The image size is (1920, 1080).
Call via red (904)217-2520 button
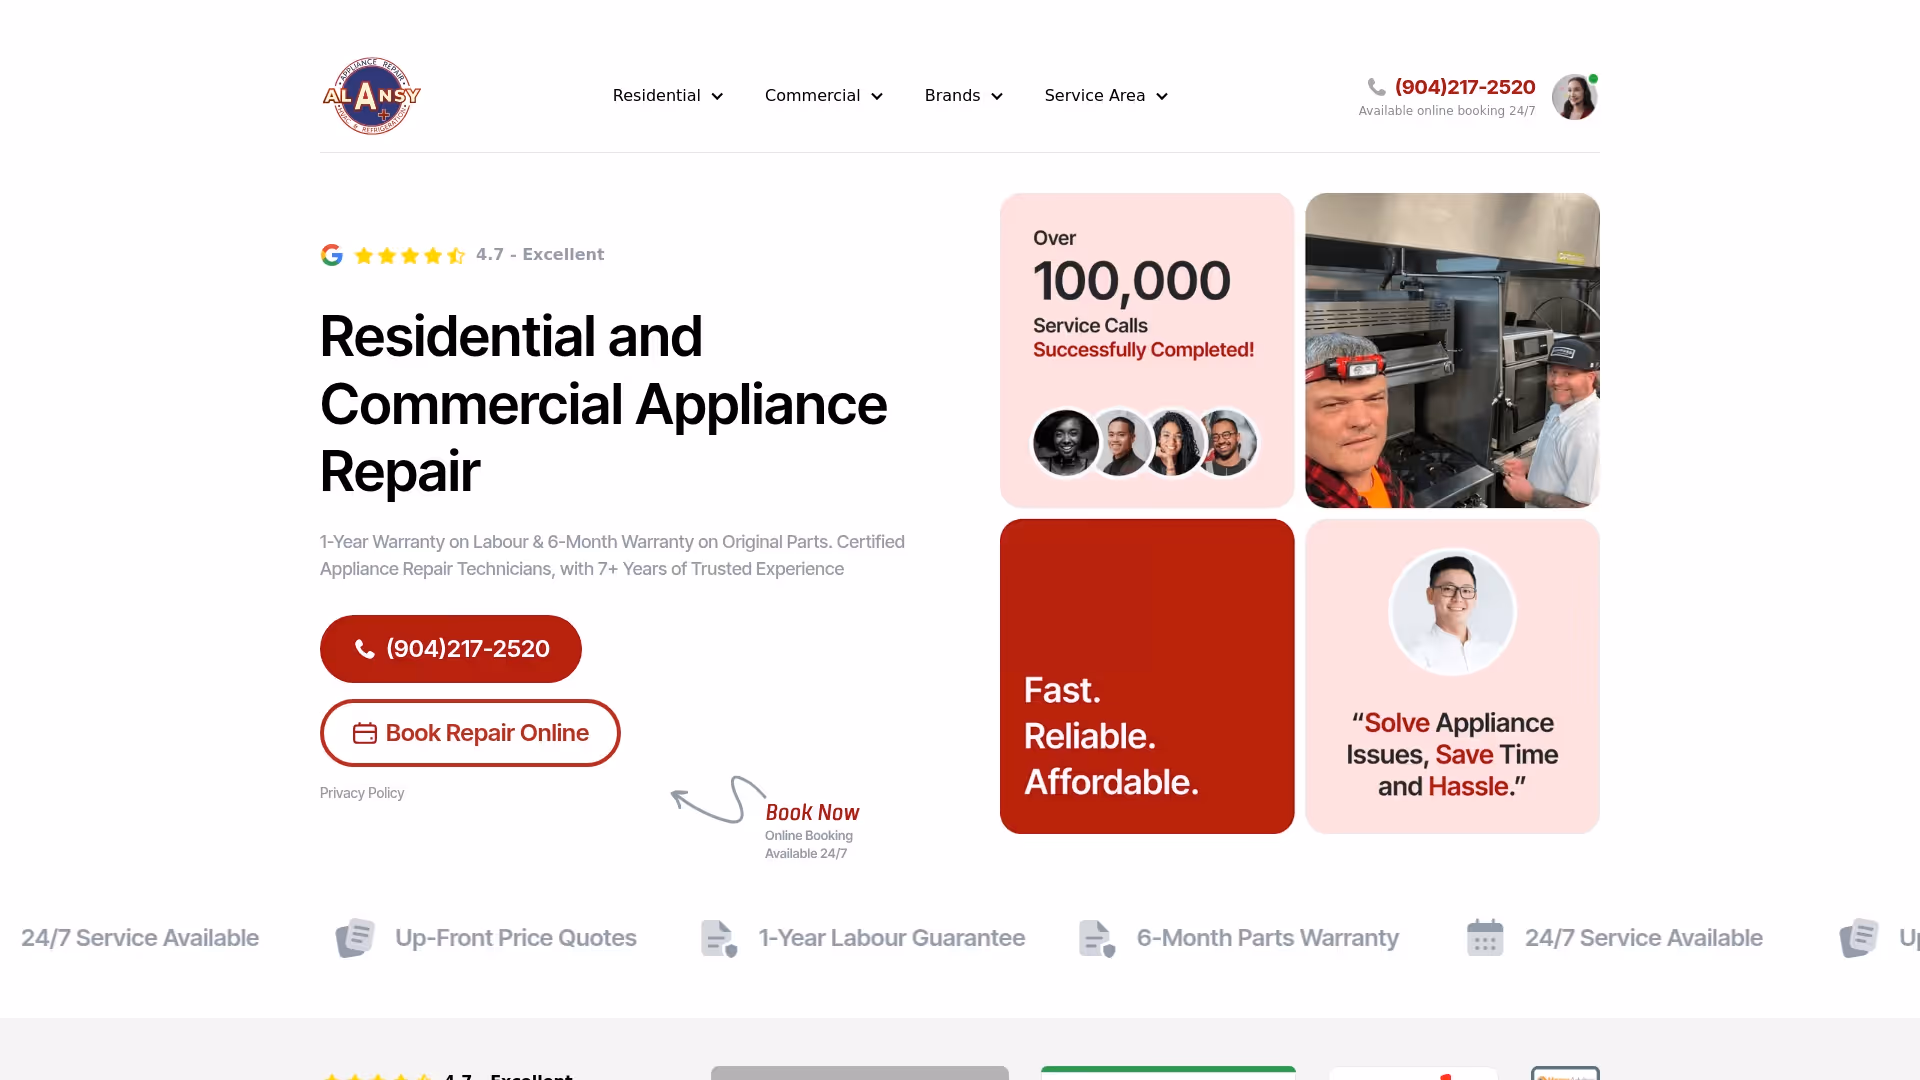[x=451, y=649]
